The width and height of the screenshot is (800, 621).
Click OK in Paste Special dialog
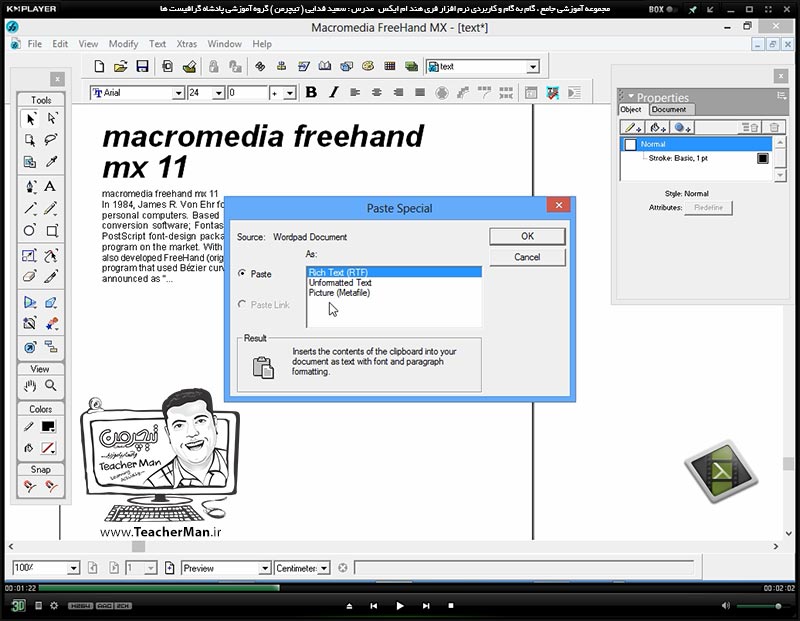tap(528, 236)
